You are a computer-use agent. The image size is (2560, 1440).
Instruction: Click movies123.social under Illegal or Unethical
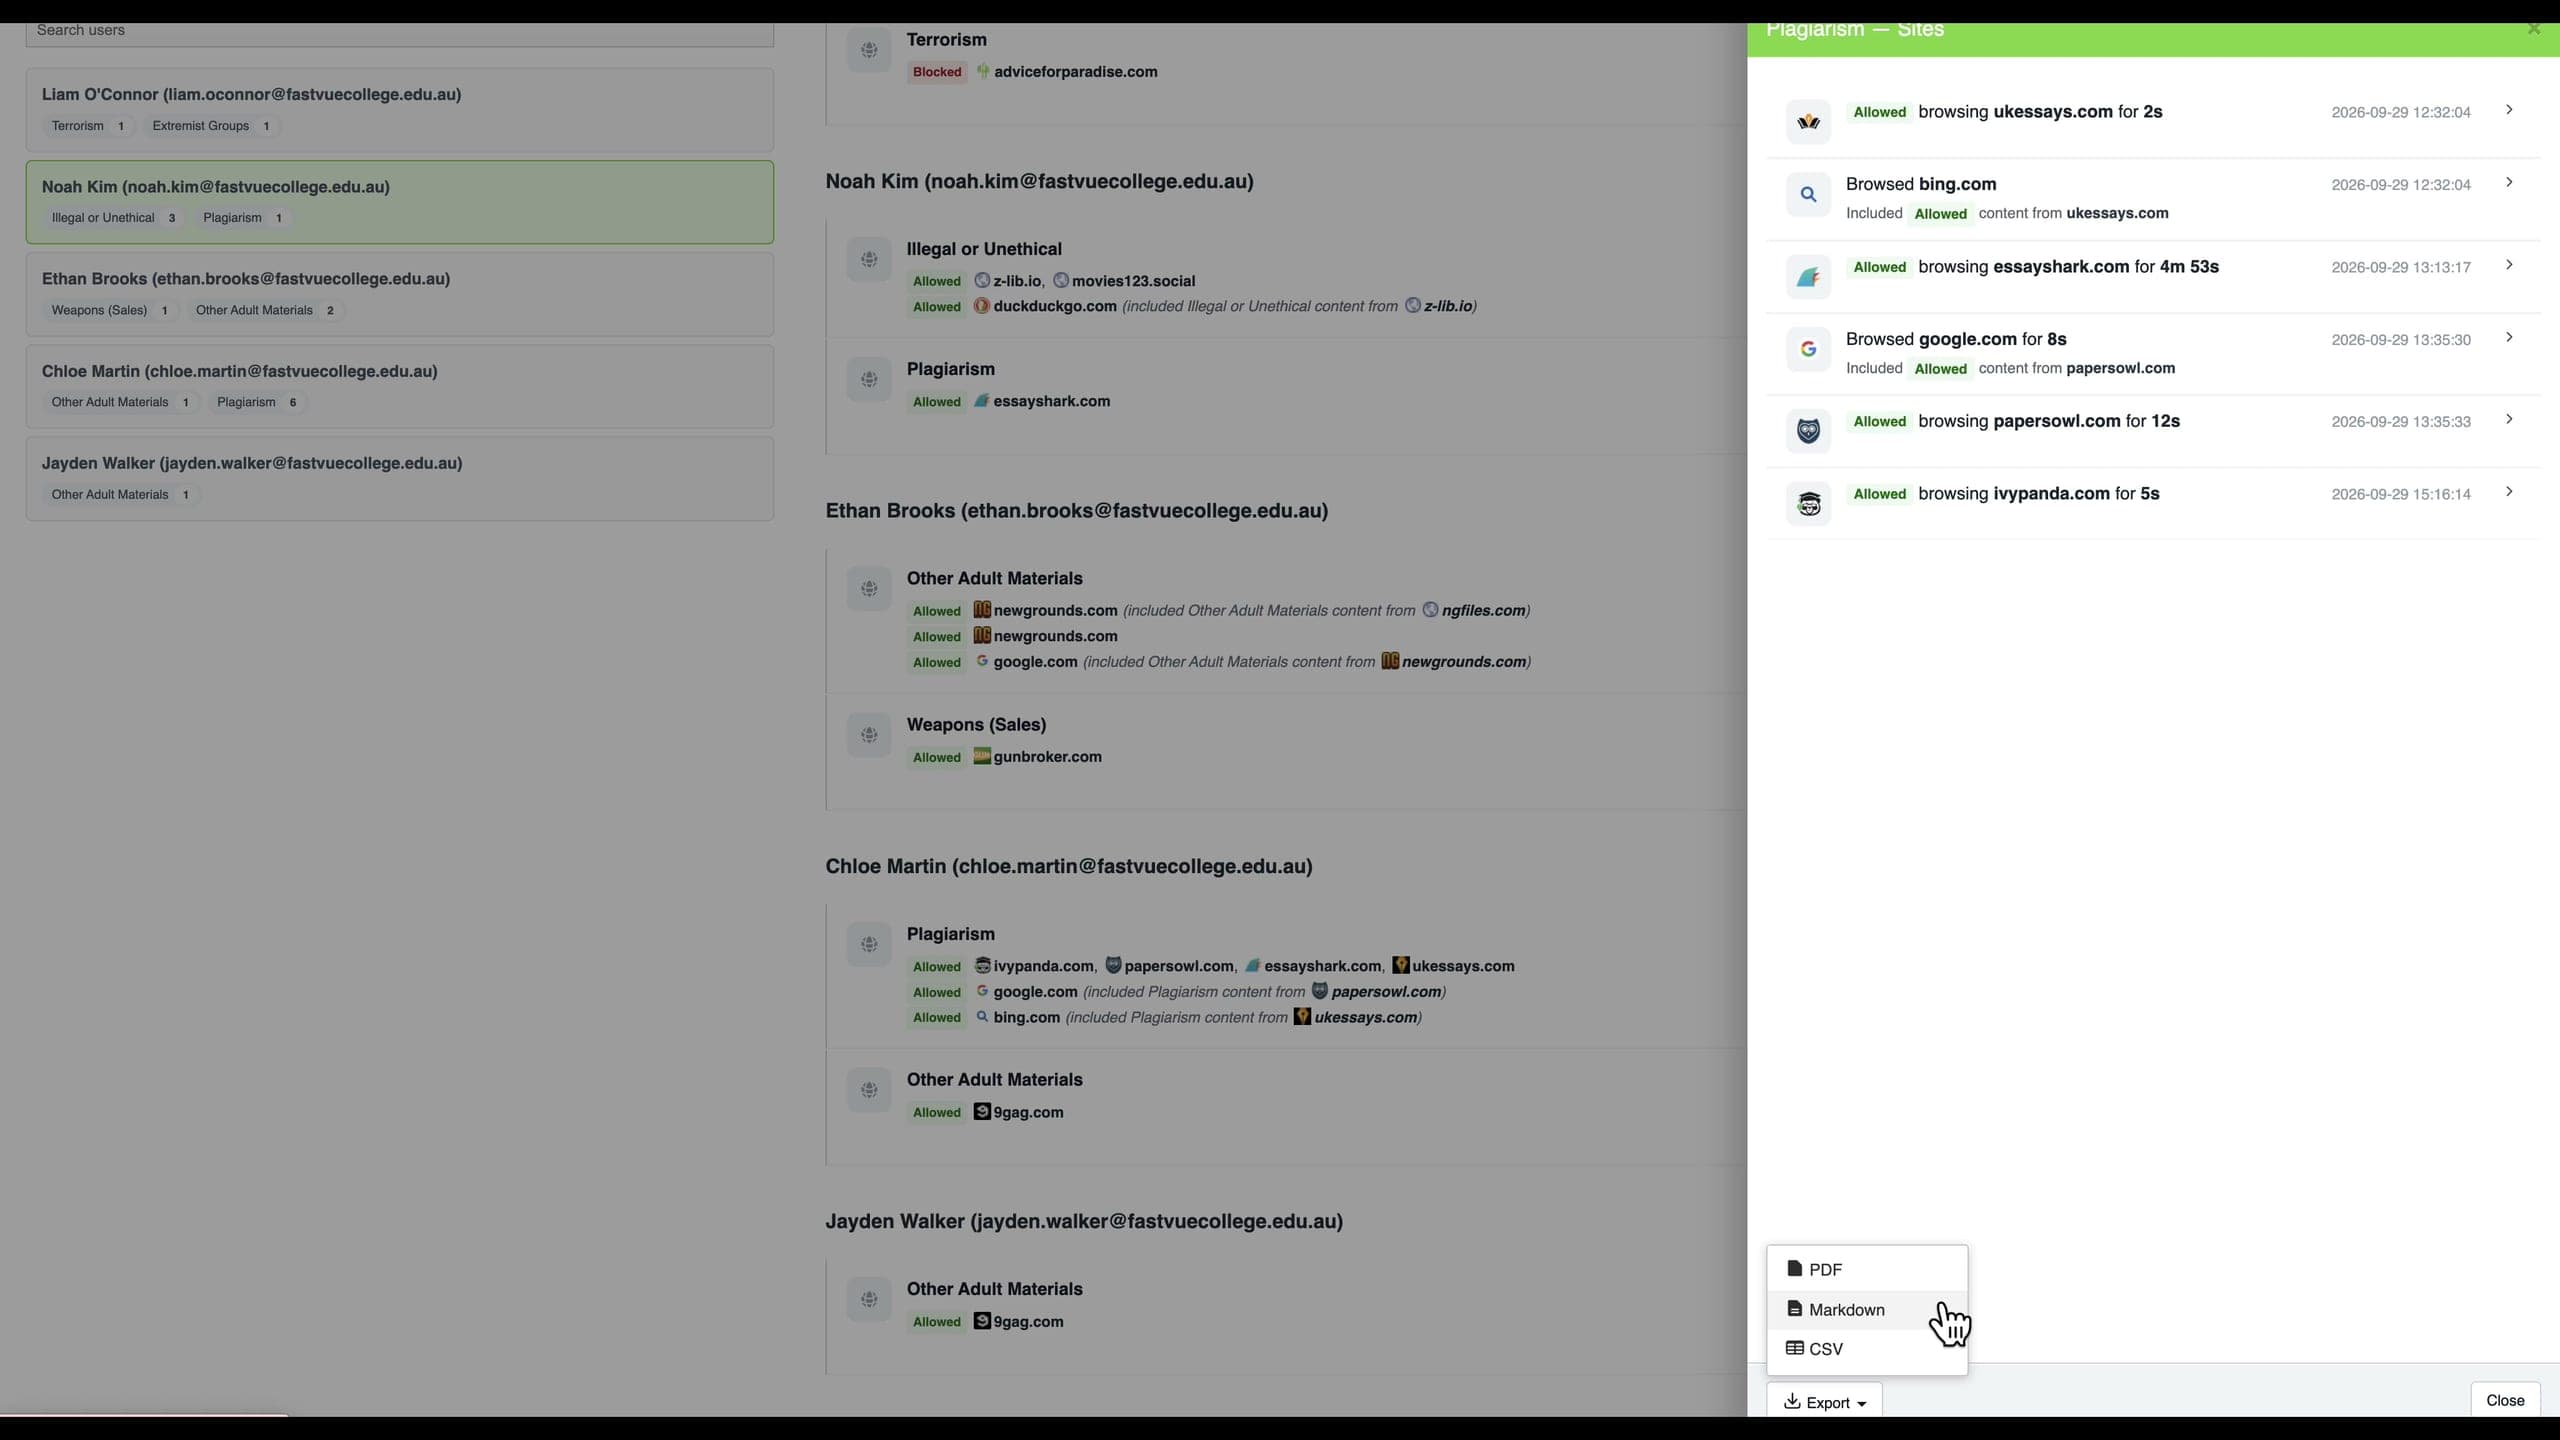point(1133,281)
